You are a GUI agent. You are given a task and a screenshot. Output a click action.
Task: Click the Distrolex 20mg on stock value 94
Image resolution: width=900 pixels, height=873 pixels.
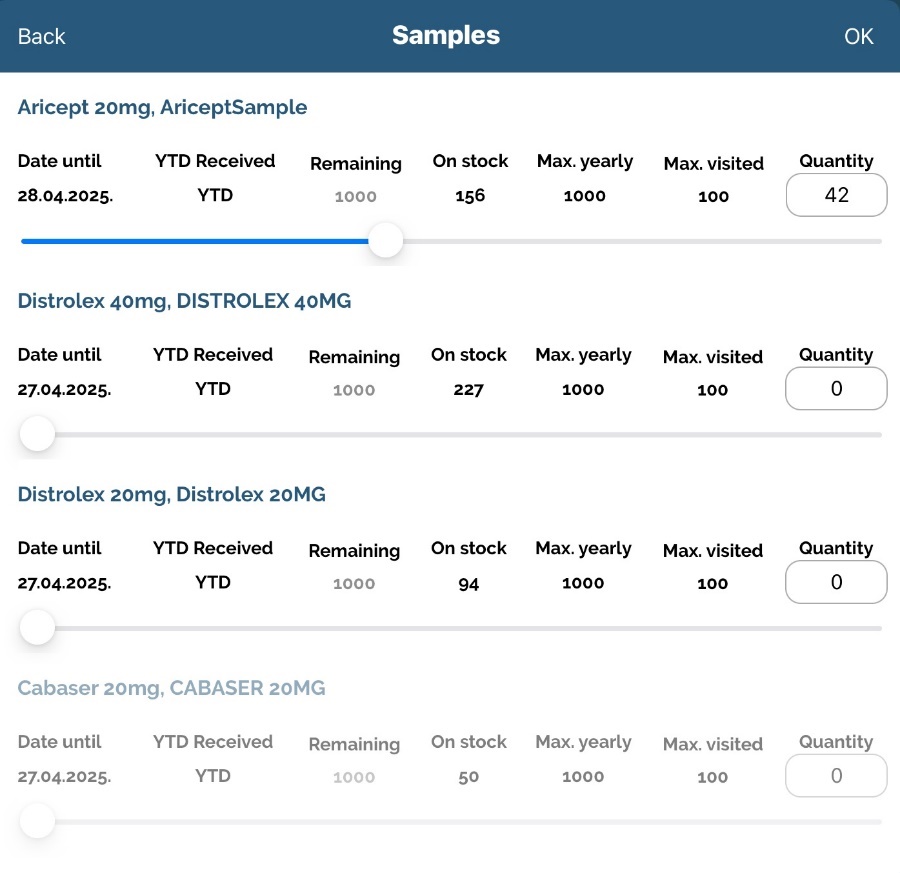(x=468, y=584)
